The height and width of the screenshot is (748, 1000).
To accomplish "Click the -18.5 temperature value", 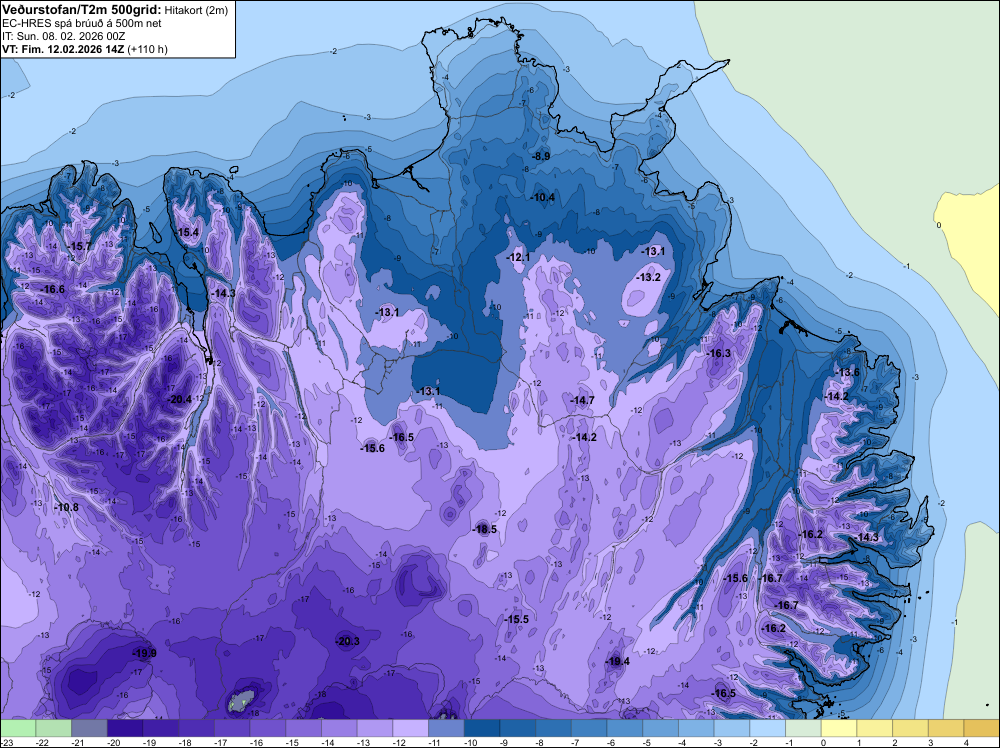I will tap(485, 529).
